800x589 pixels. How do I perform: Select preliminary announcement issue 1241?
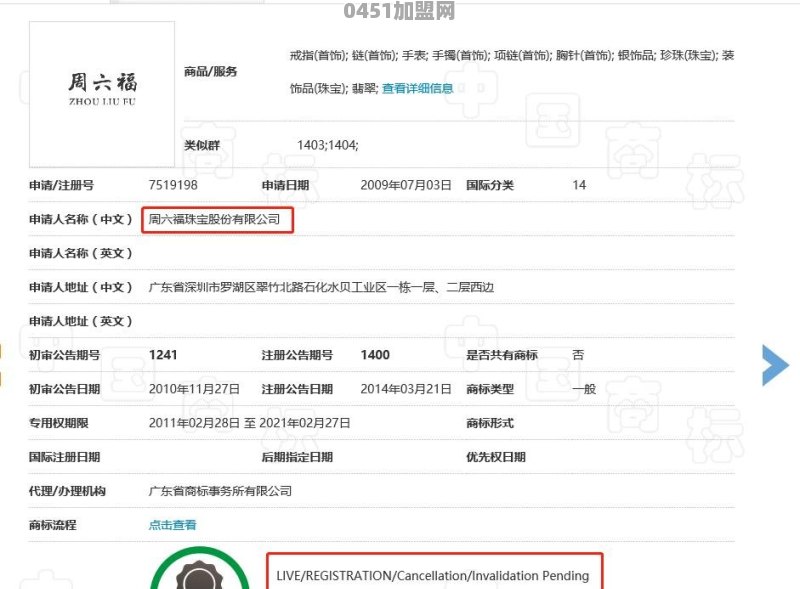coord(163,355)
